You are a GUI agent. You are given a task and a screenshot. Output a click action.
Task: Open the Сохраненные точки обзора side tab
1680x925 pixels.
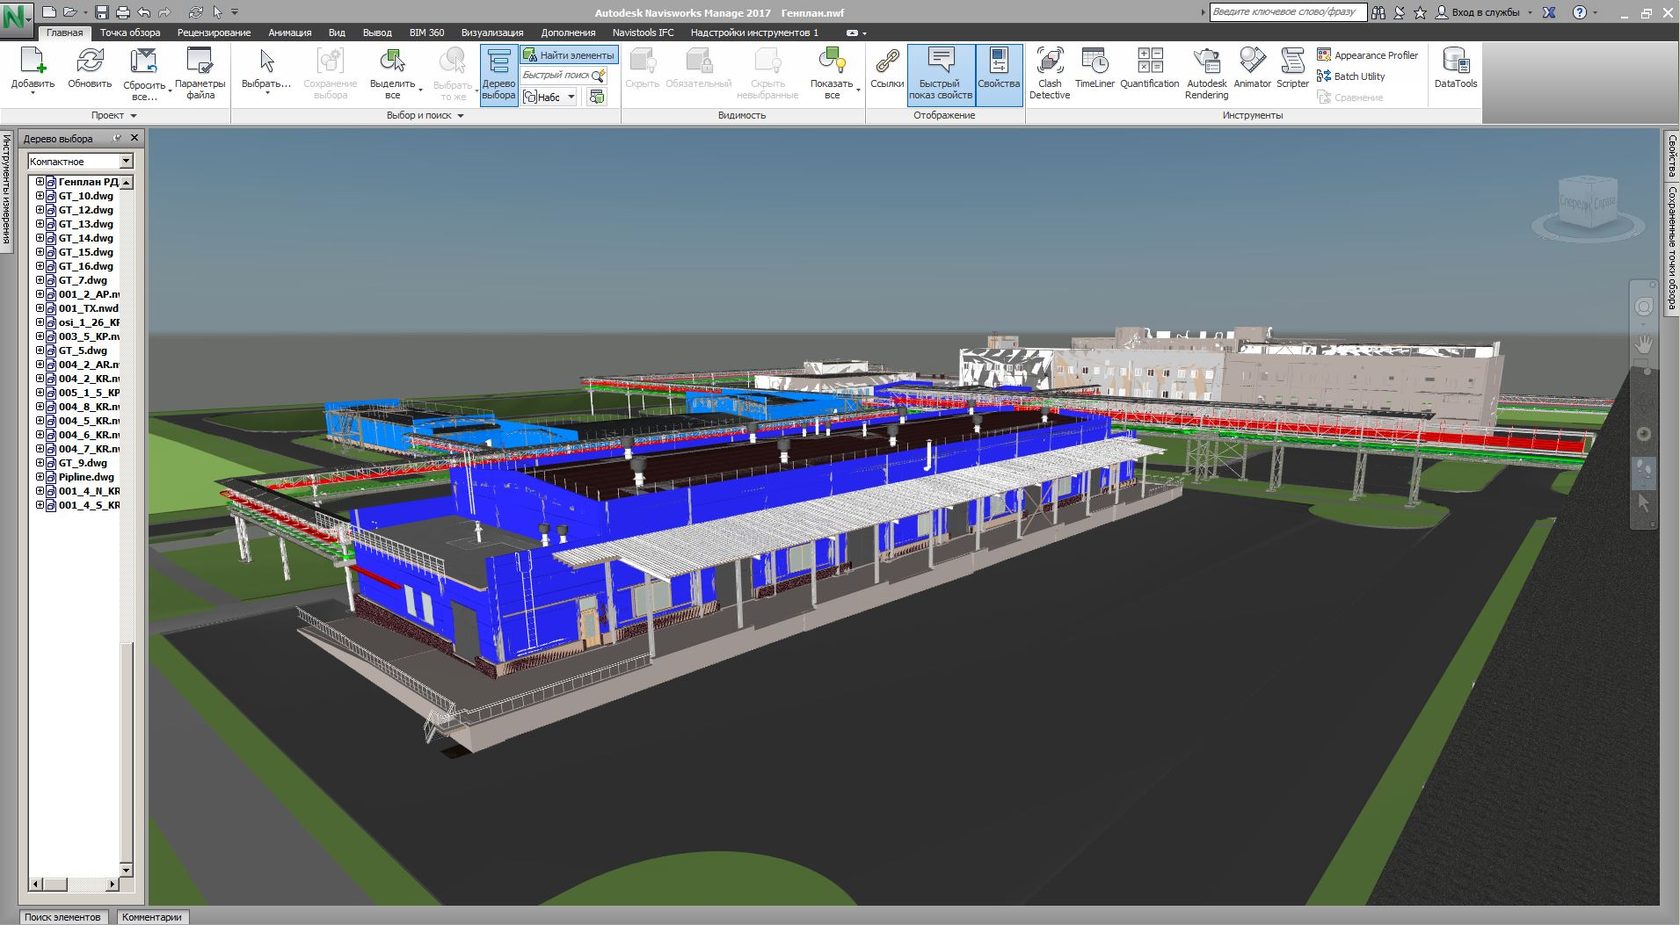(1672, 249)
